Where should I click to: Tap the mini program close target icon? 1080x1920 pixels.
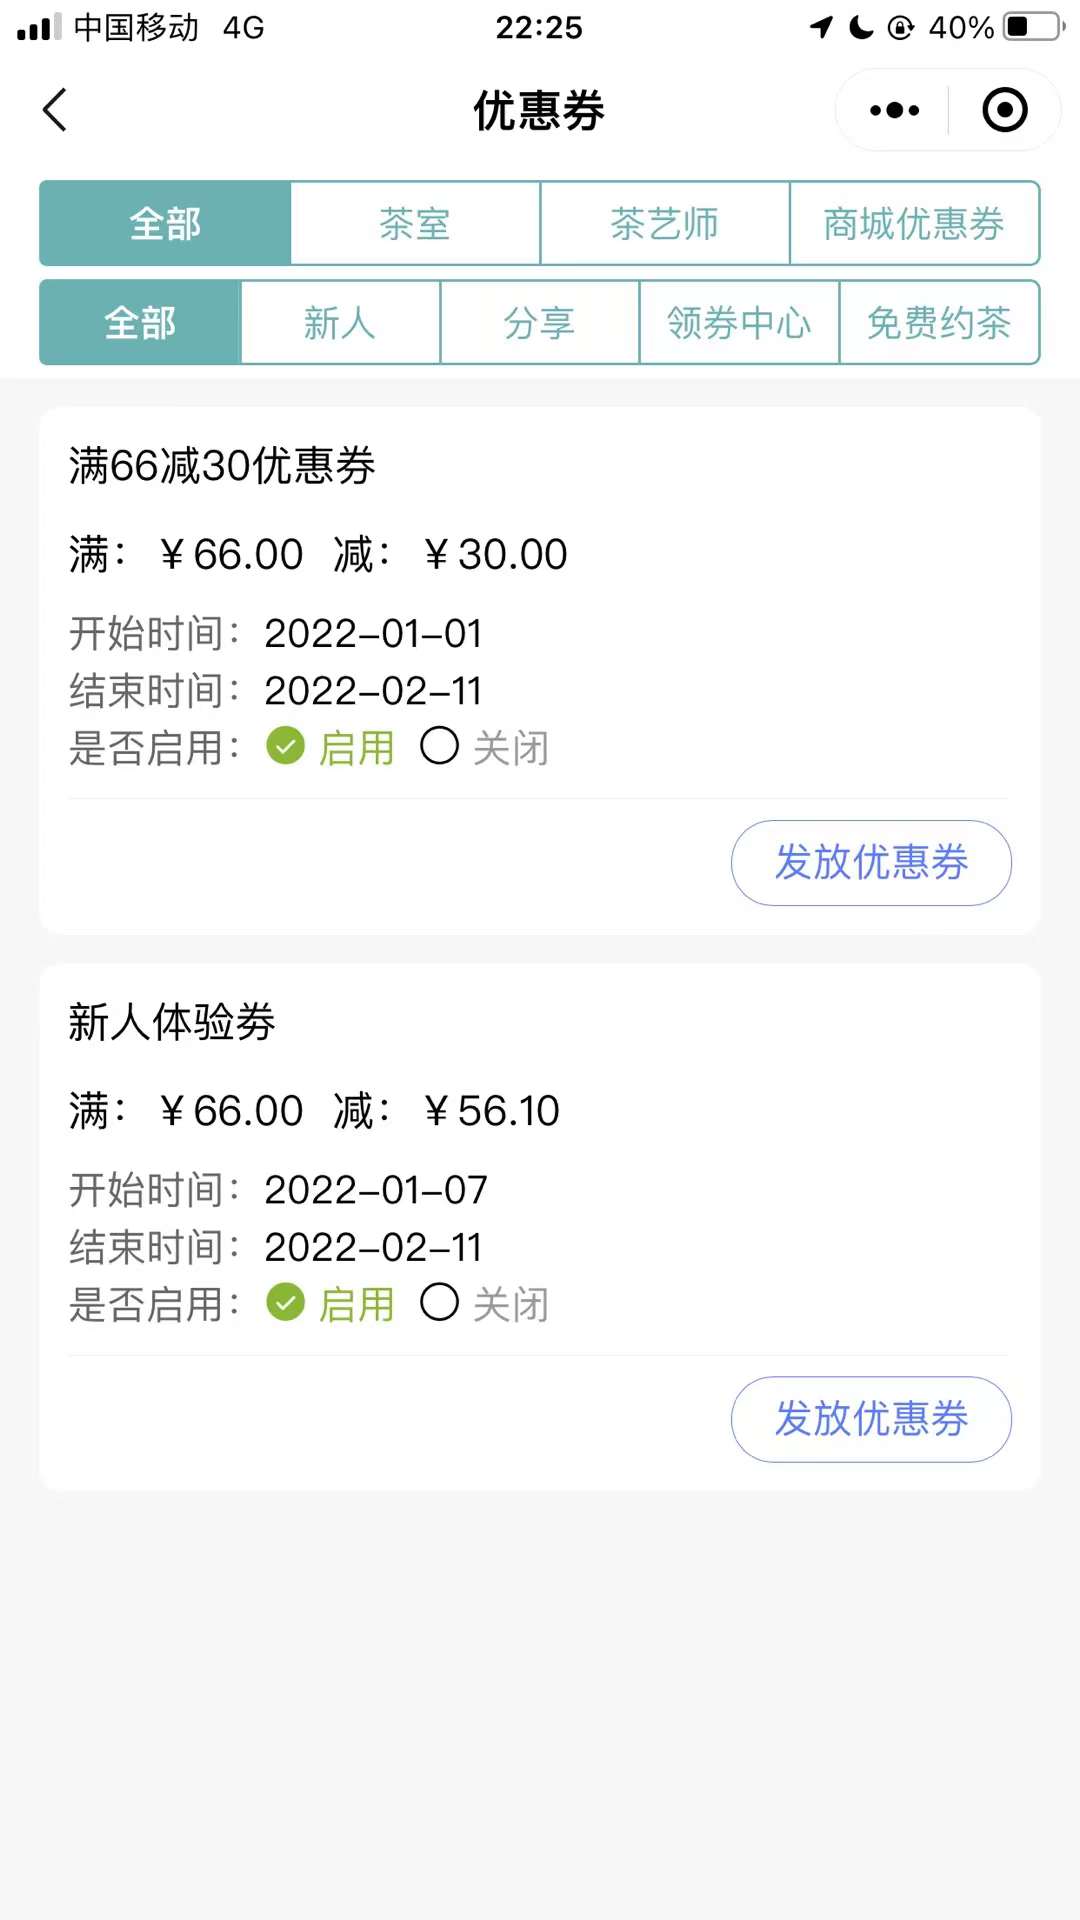pyautogui.click(x=1004, y=110)
